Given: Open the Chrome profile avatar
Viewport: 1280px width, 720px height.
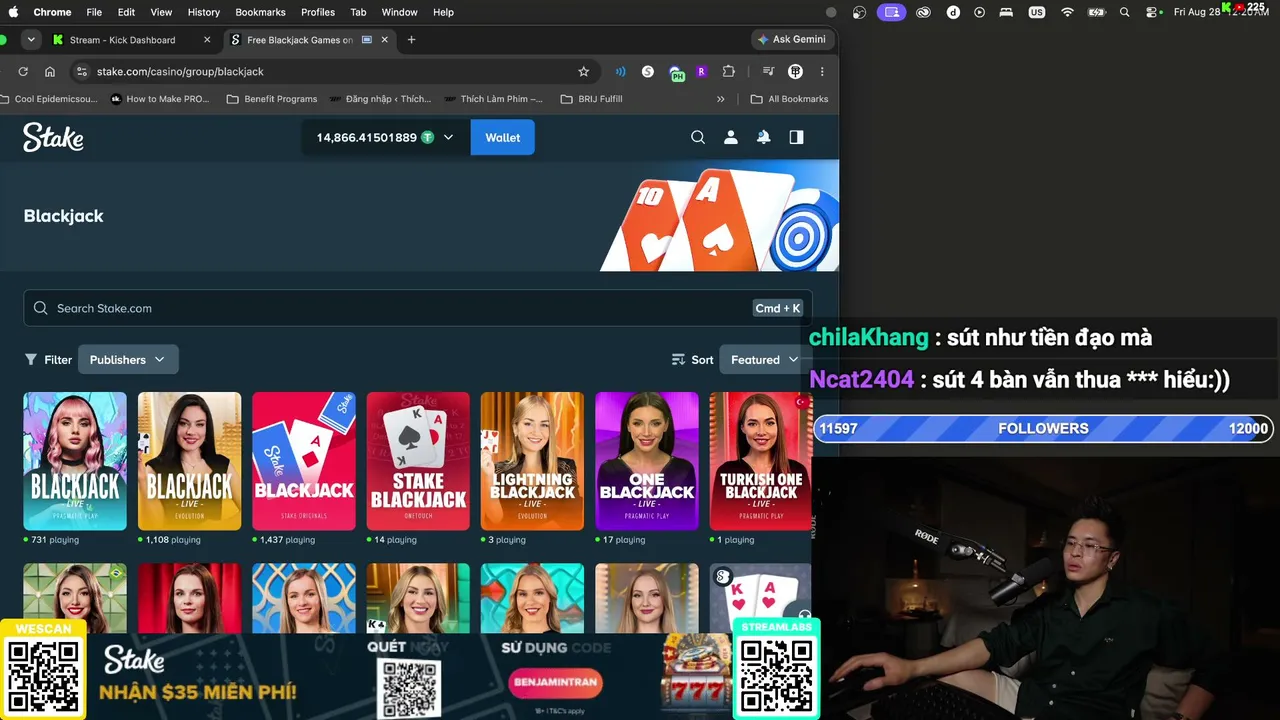Looking at the screenshot, I should (x=795, y=71).
